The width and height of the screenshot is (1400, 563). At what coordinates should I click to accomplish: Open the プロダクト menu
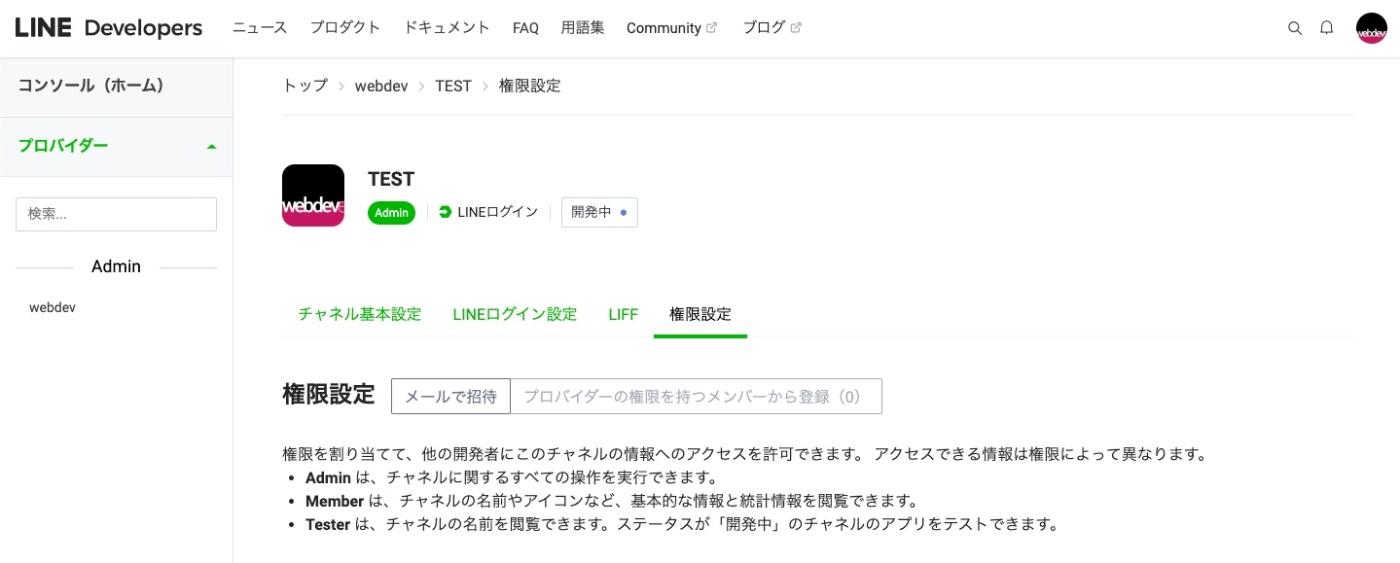coord(345,28)
